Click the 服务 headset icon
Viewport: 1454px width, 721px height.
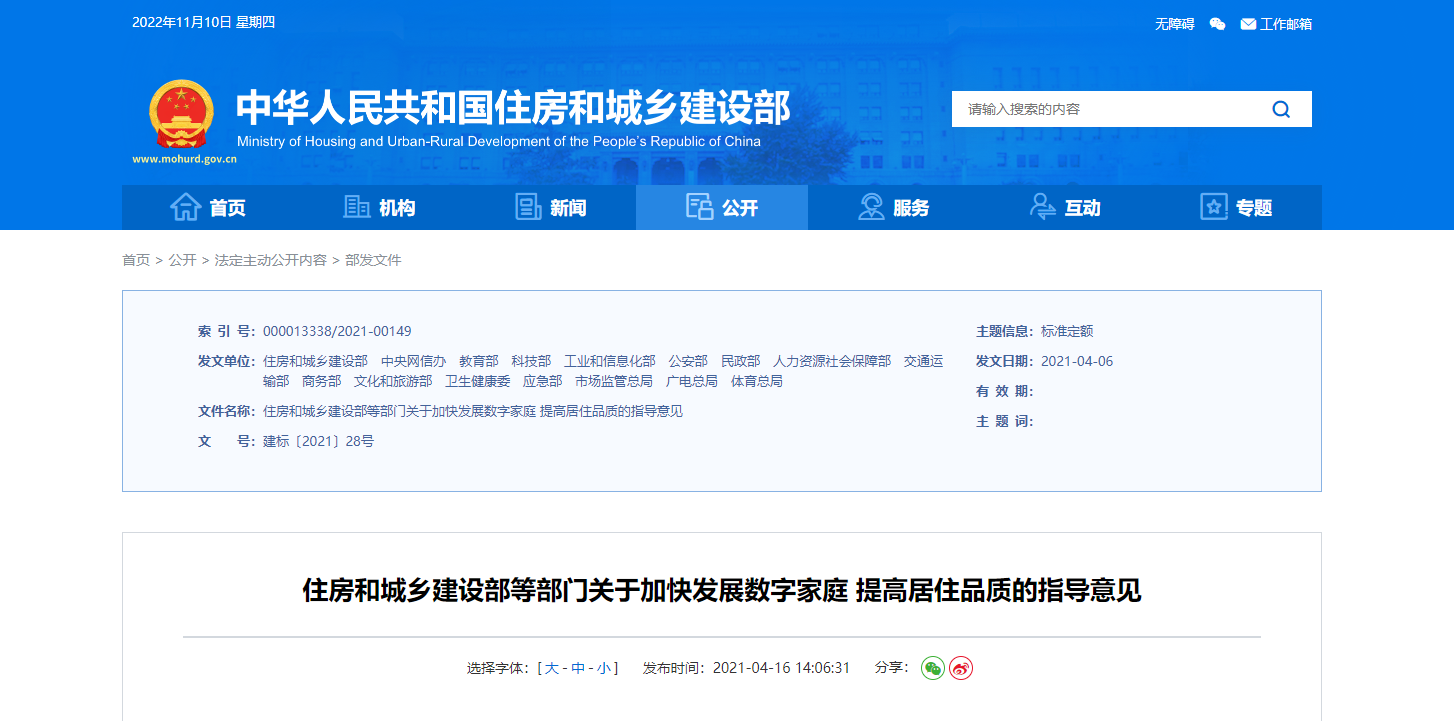tap(871, 207)
